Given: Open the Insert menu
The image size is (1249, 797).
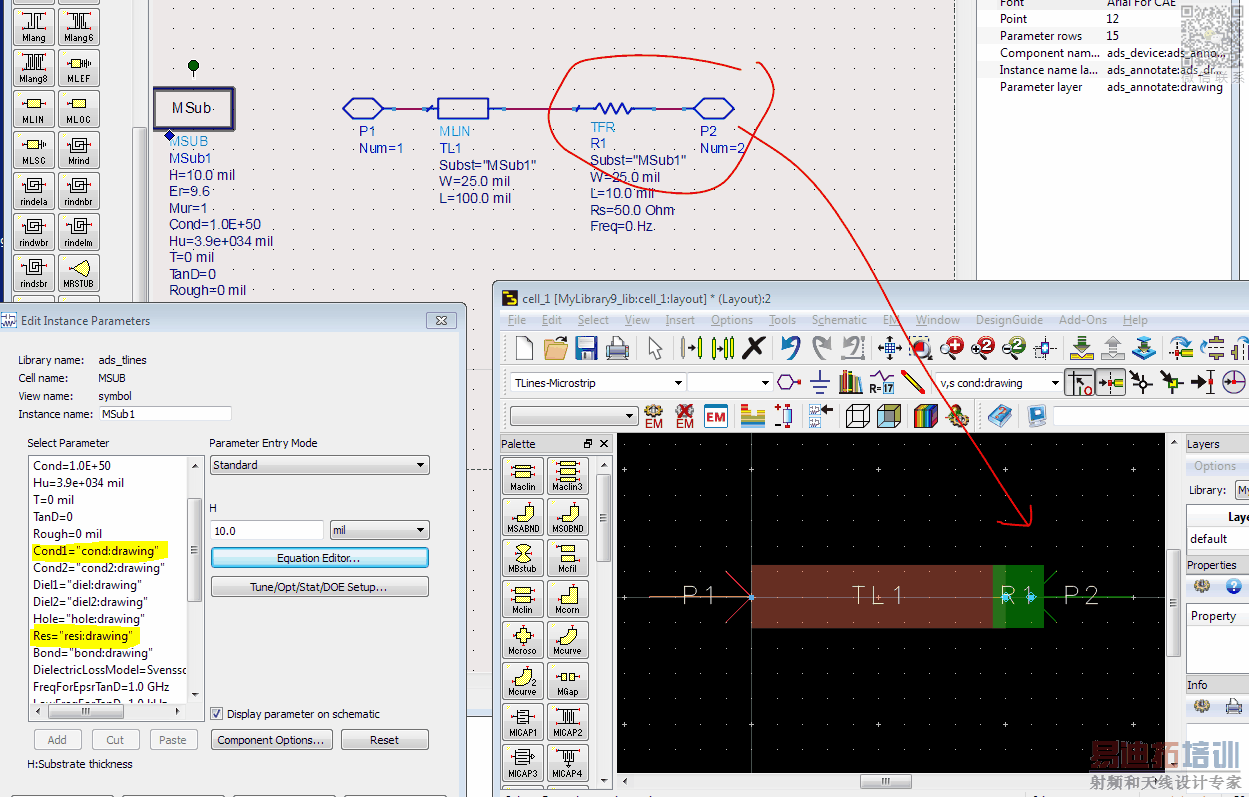Looking at the screenshot, I should [680, 320].
